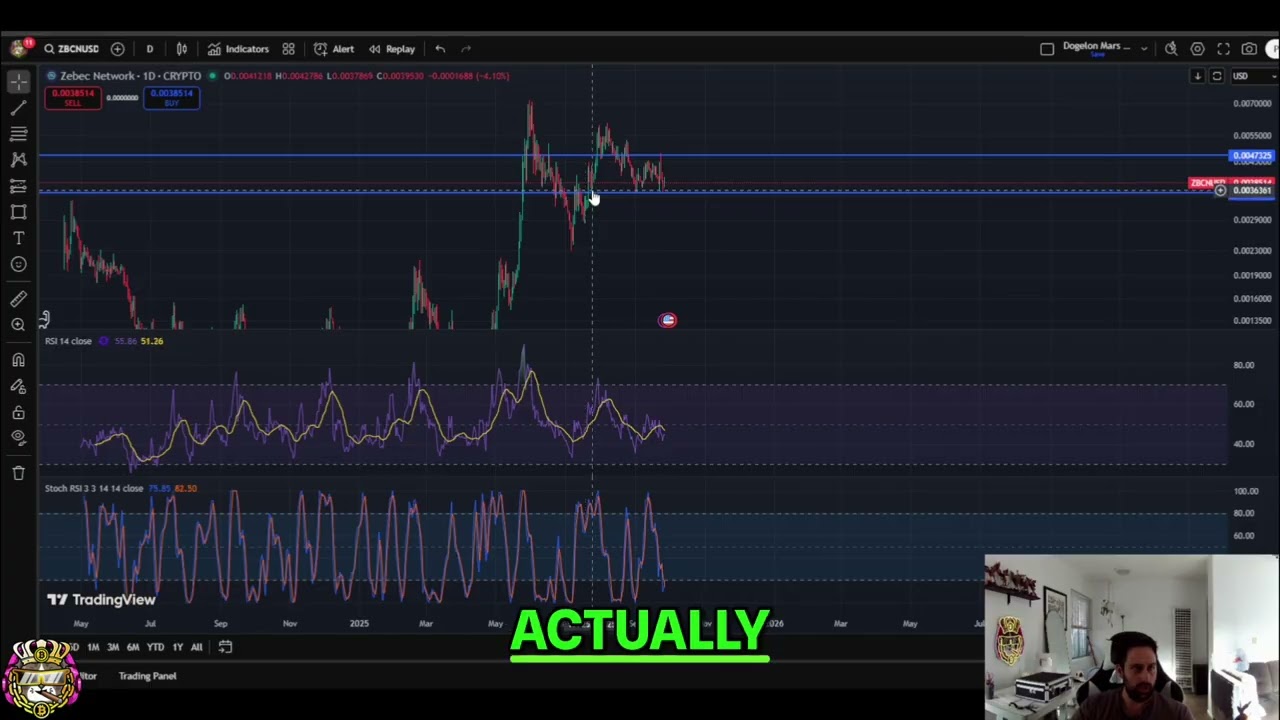Viewport: 1280px width, 720px height.
Task: Open the indicator templates grid icon
Action: (x=288, y=49)
